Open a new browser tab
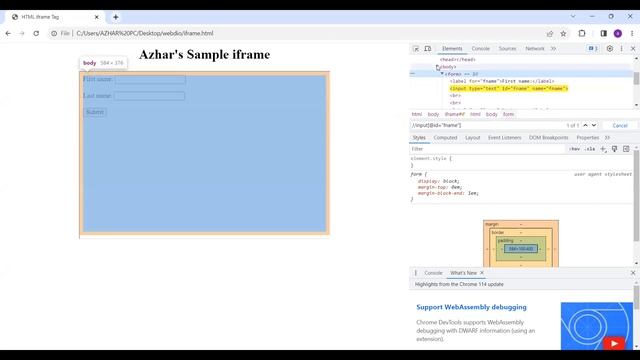 click(116, 17)
